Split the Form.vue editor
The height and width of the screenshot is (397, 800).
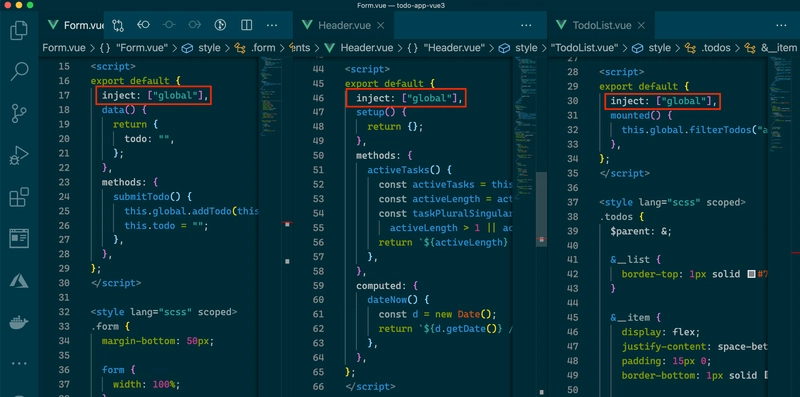(246, 25)
